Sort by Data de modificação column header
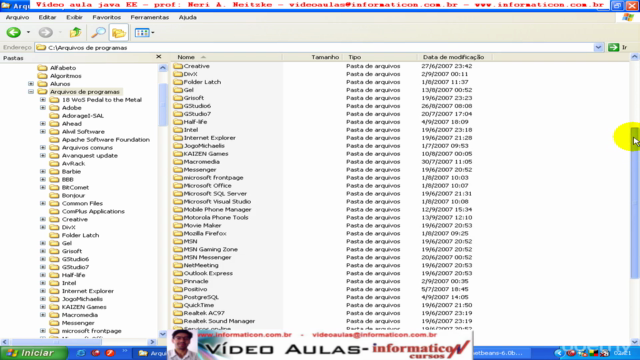The height and width of the screenshot is (360, 640). 455,57
